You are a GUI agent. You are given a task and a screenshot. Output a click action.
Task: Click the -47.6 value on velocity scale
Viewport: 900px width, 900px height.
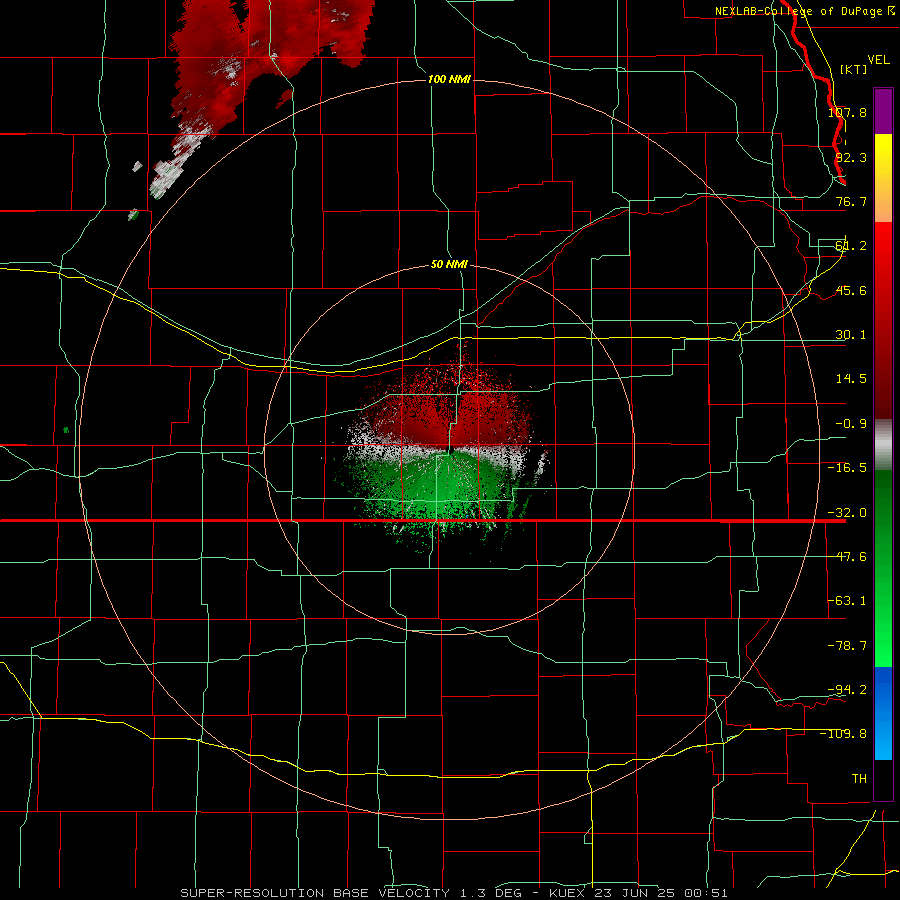click(x=847, y=557)
